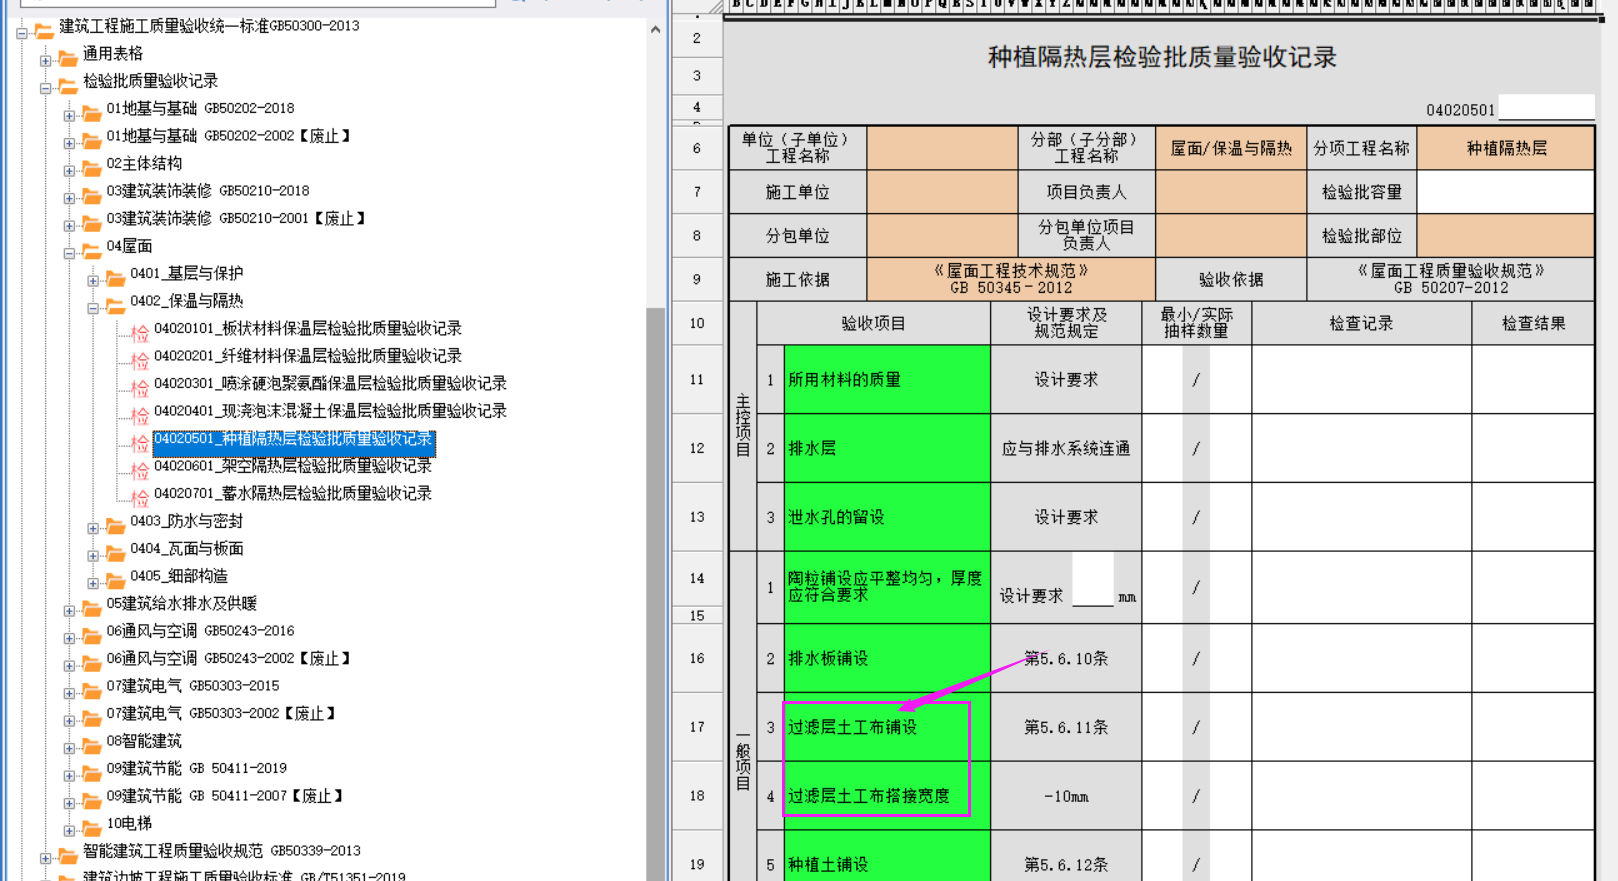The width and height of the screenshot is (1618, 881).
Task: Click the 项目负责人 orange input cell
Action: click(1231, 192)
